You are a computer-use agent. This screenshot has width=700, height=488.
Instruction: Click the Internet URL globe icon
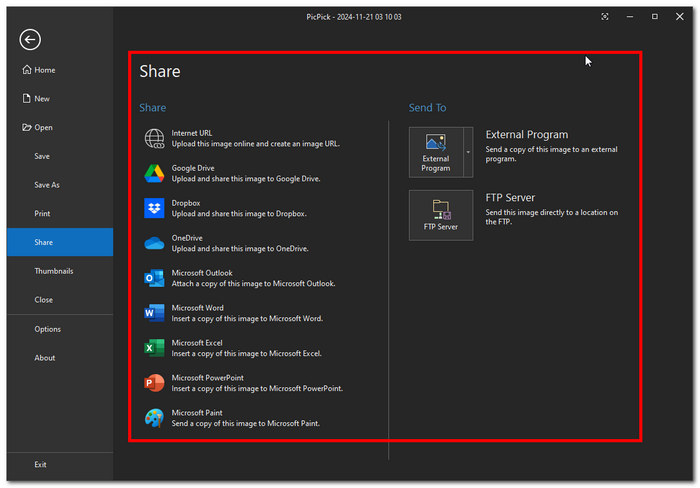point(154,138)
